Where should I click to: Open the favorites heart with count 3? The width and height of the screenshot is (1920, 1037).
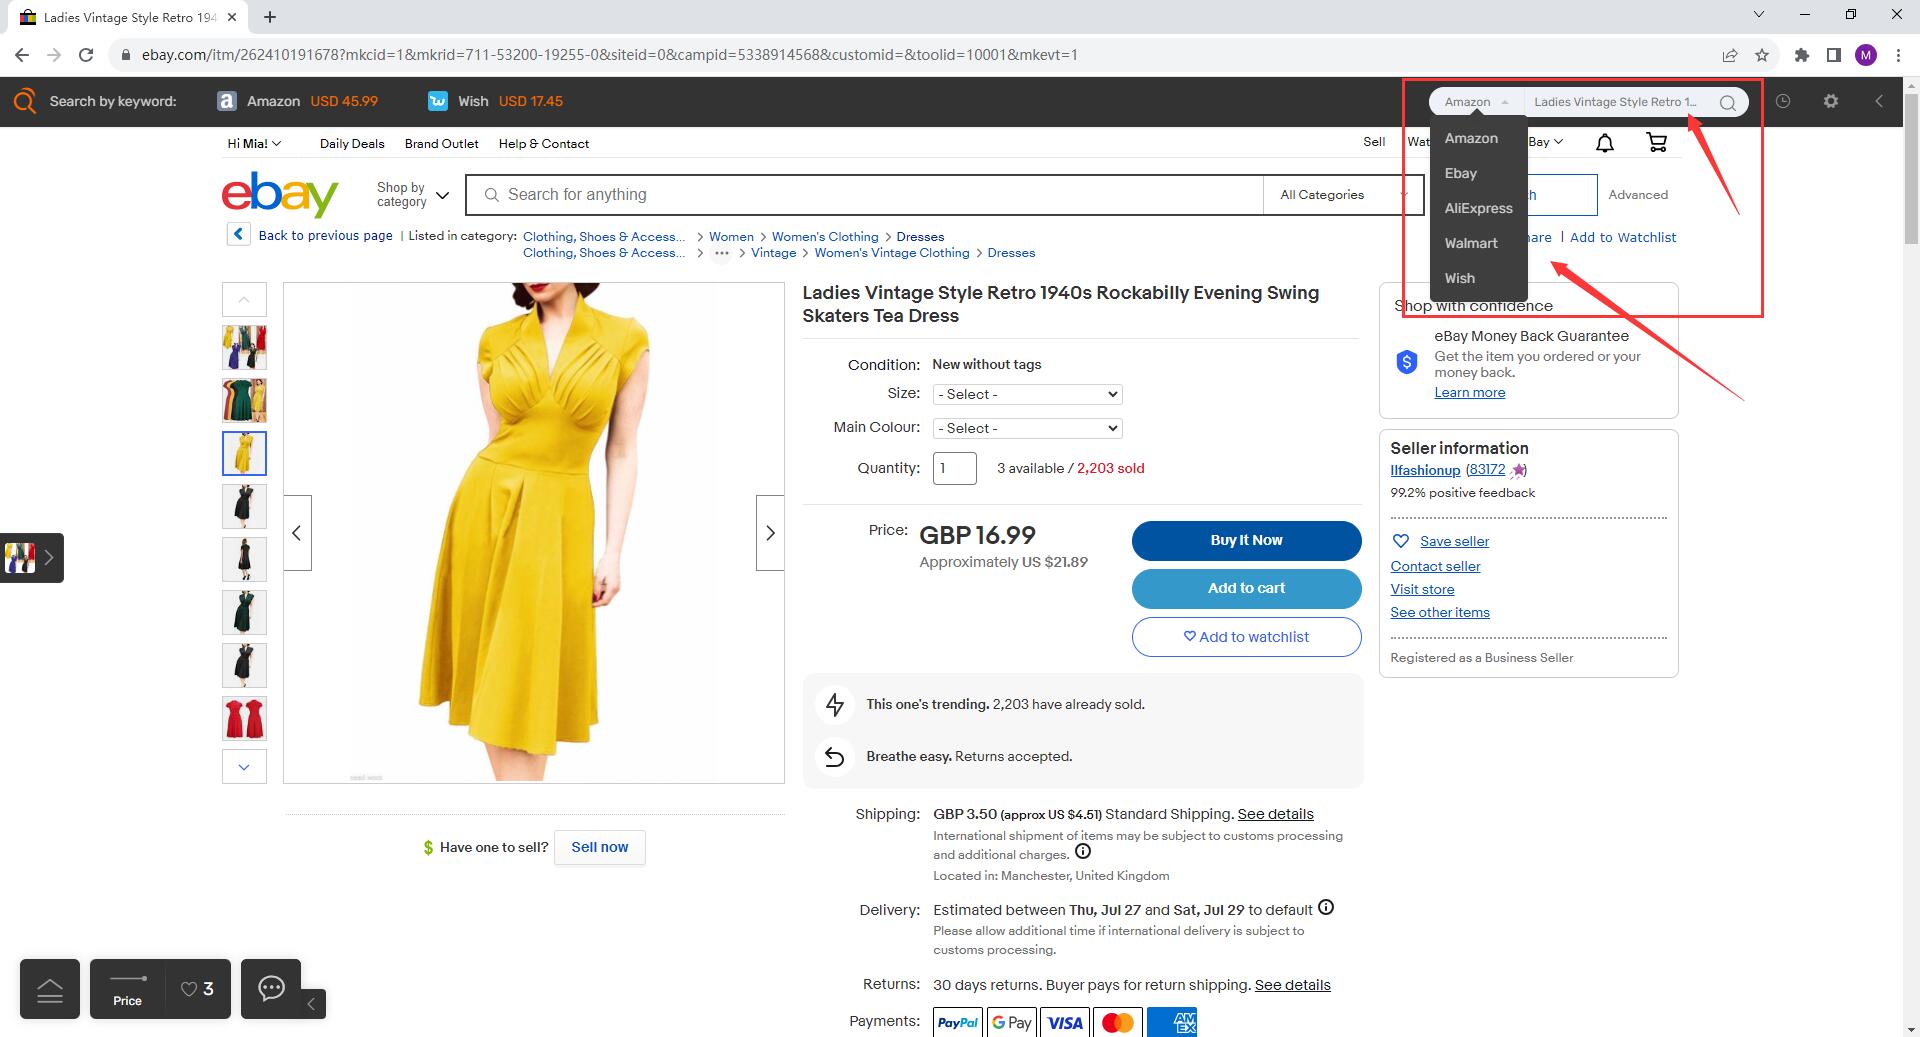coord(197,989)
